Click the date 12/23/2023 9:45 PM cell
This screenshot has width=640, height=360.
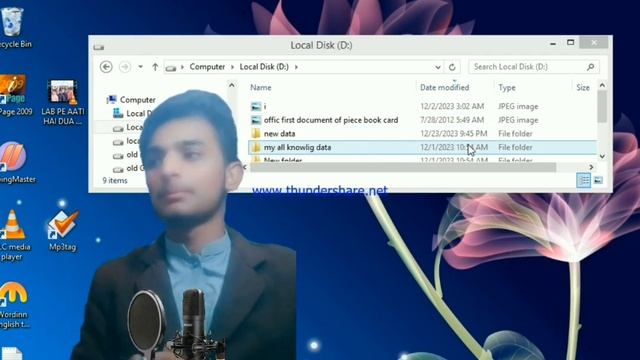[x=453, y=133]
